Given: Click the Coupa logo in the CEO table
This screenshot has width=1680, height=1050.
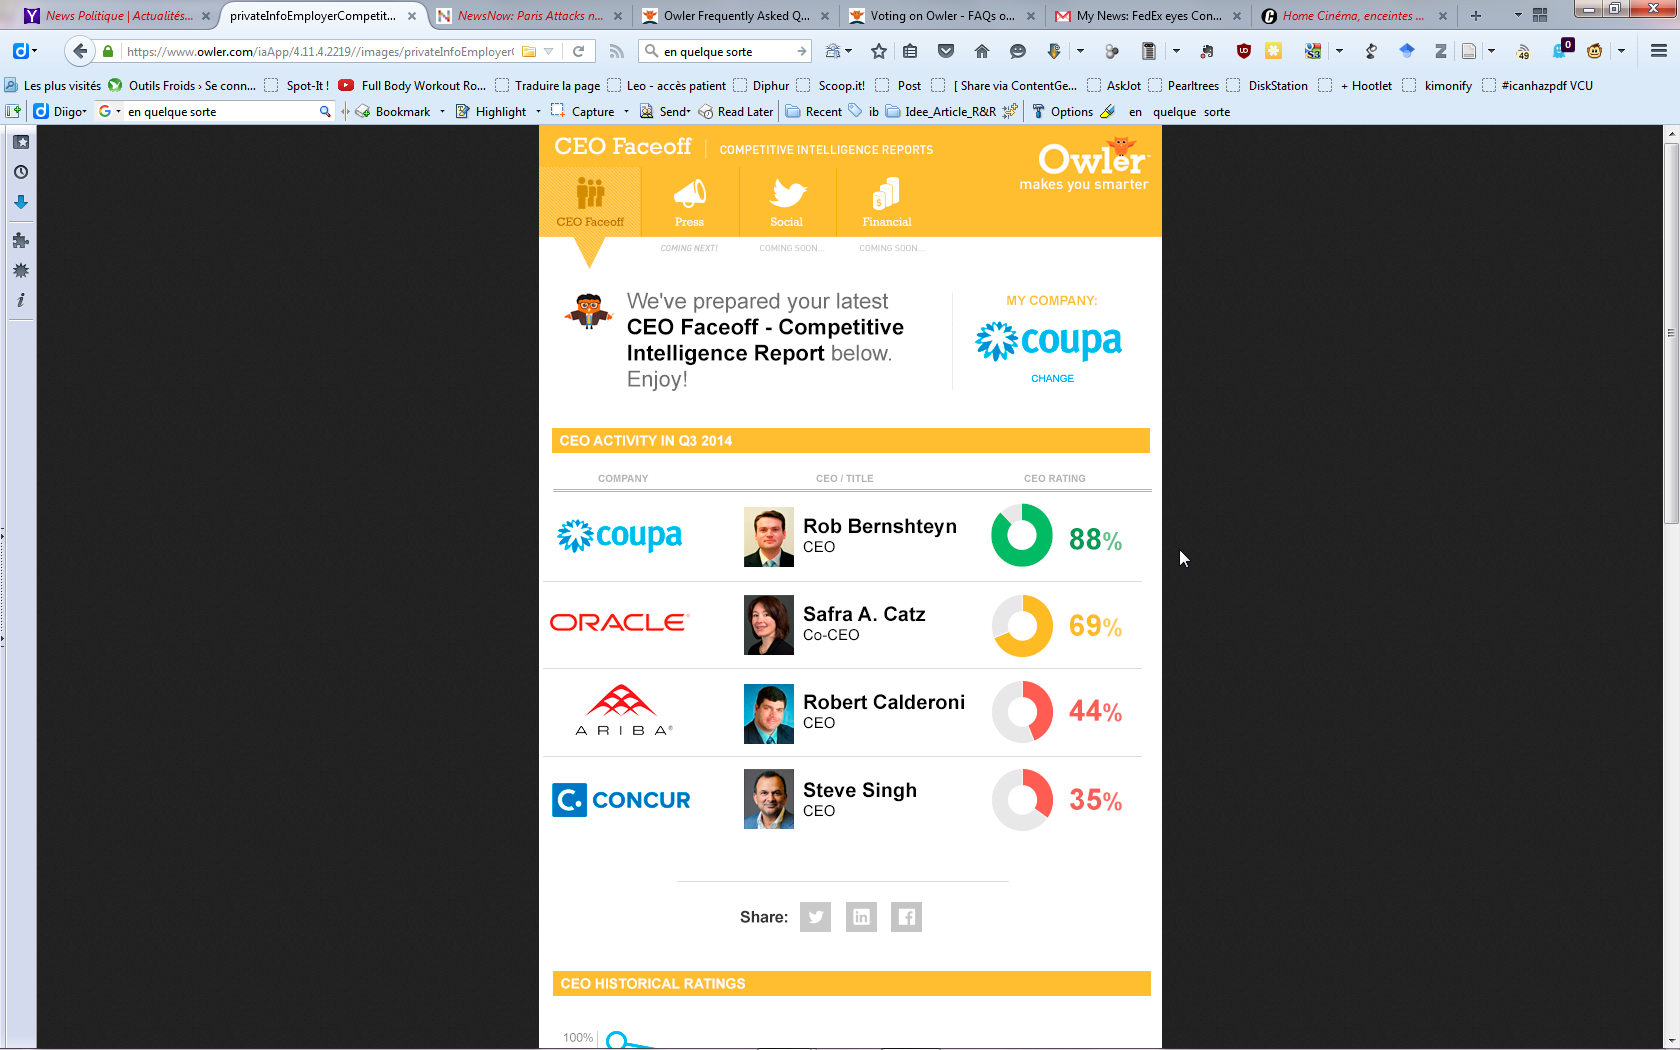Looking at the screenshot, I should (620, 537).
